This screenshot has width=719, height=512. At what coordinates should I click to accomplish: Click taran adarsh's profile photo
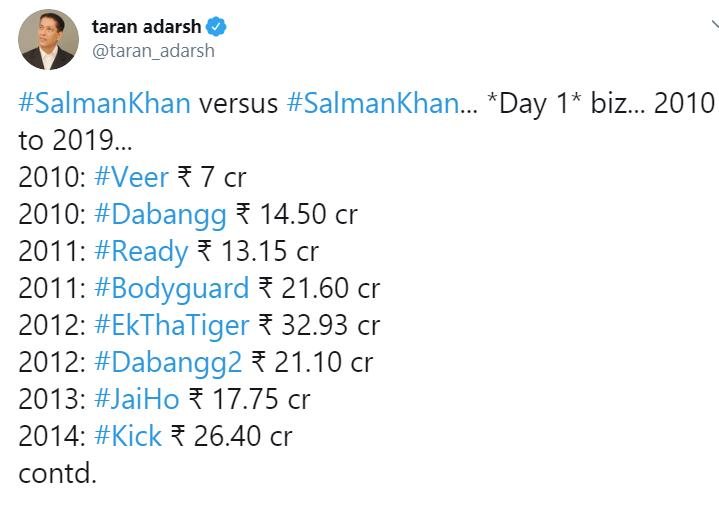pos(48,40)
